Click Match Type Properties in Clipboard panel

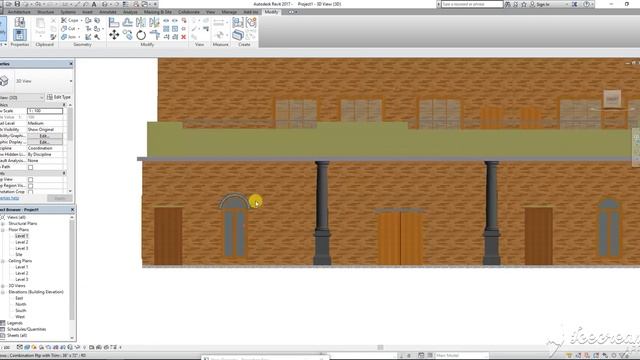(x=53, y=37)
